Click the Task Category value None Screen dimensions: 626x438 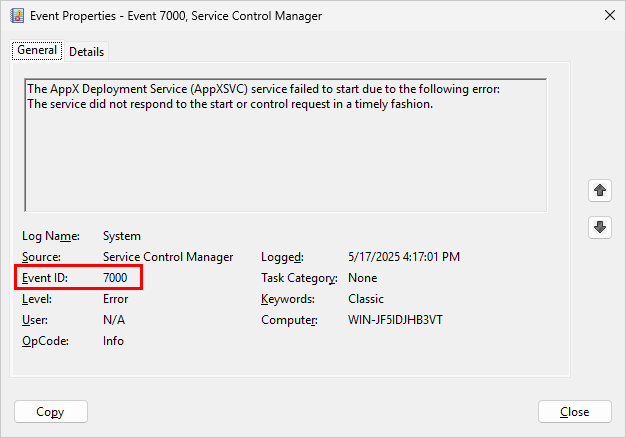[x=362, y=278]
